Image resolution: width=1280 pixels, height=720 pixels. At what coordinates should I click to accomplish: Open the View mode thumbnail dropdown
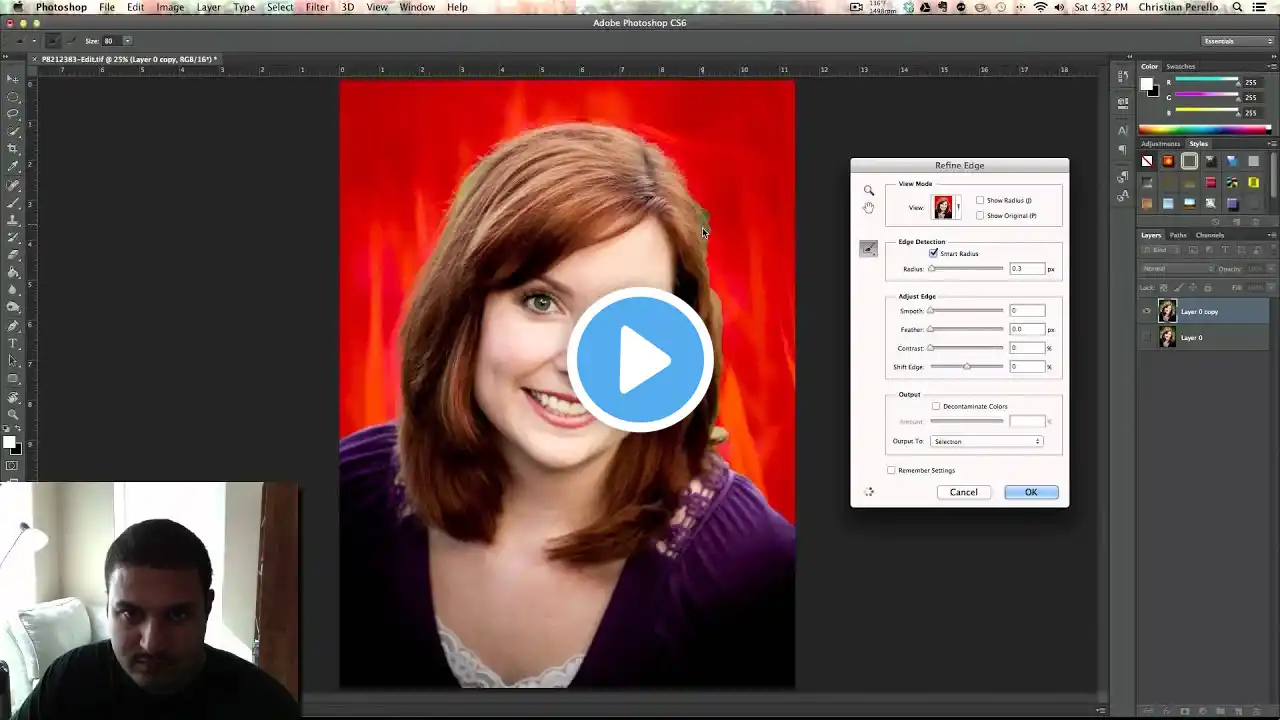[x=946, y=207]
